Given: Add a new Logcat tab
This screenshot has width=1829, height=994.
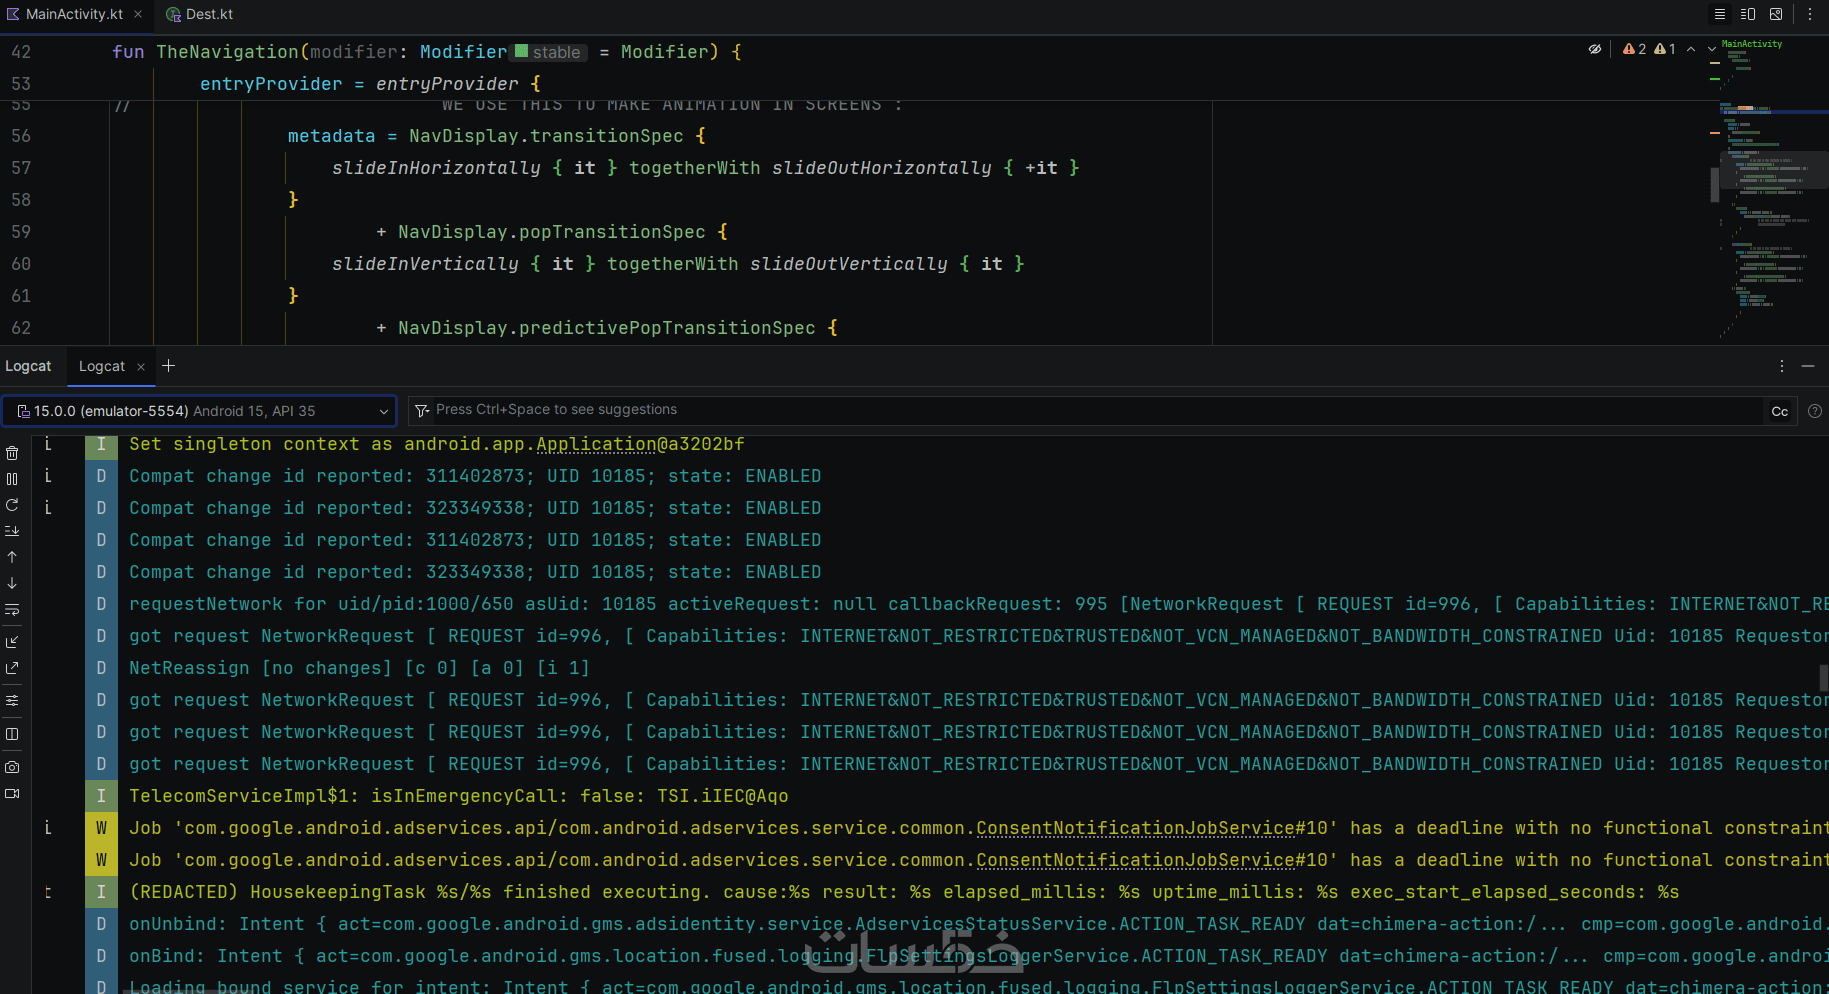Looking at the screenshot, I should click(x=169, y=366).
